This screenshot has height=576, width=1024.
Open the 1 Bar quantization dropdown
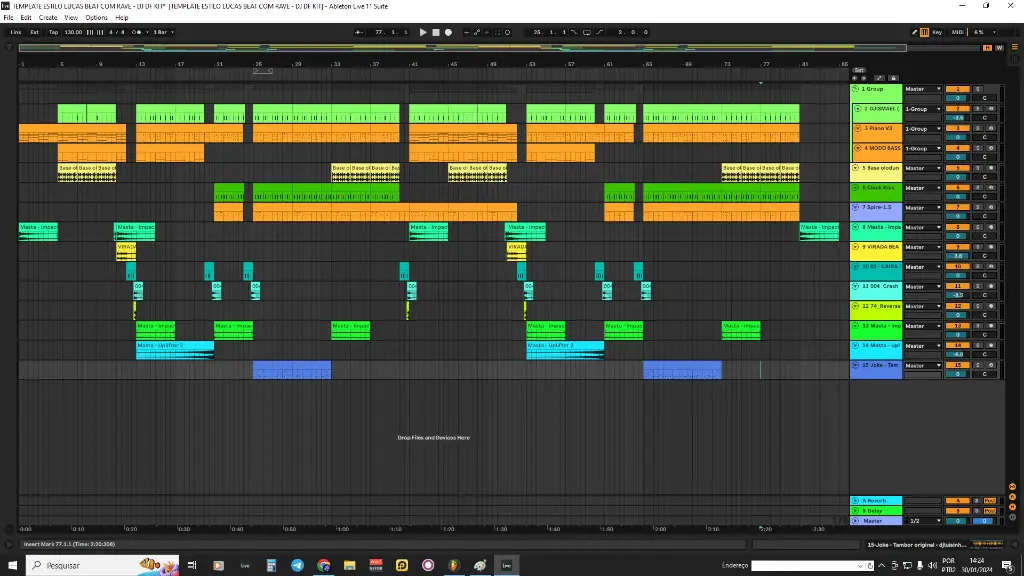164,32
